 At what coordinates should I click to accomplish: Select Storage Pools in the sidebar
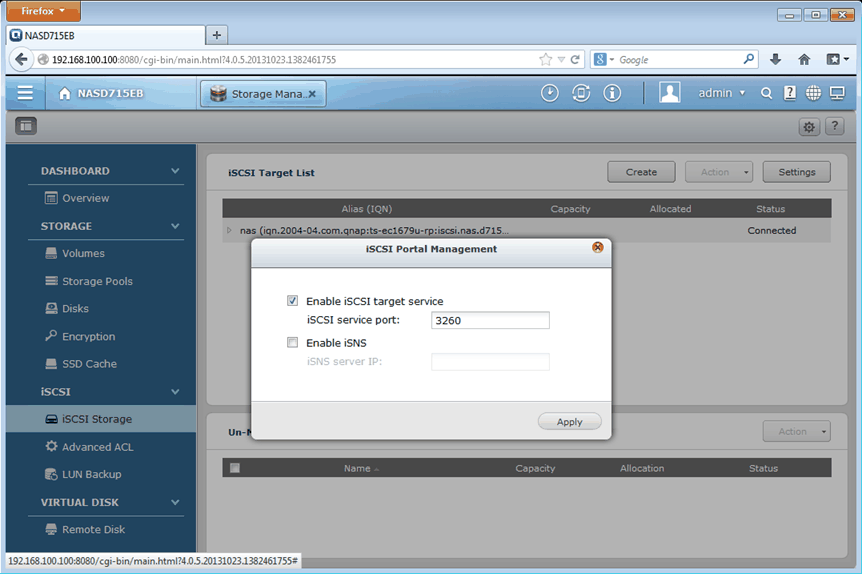click(x=97, y=281)
